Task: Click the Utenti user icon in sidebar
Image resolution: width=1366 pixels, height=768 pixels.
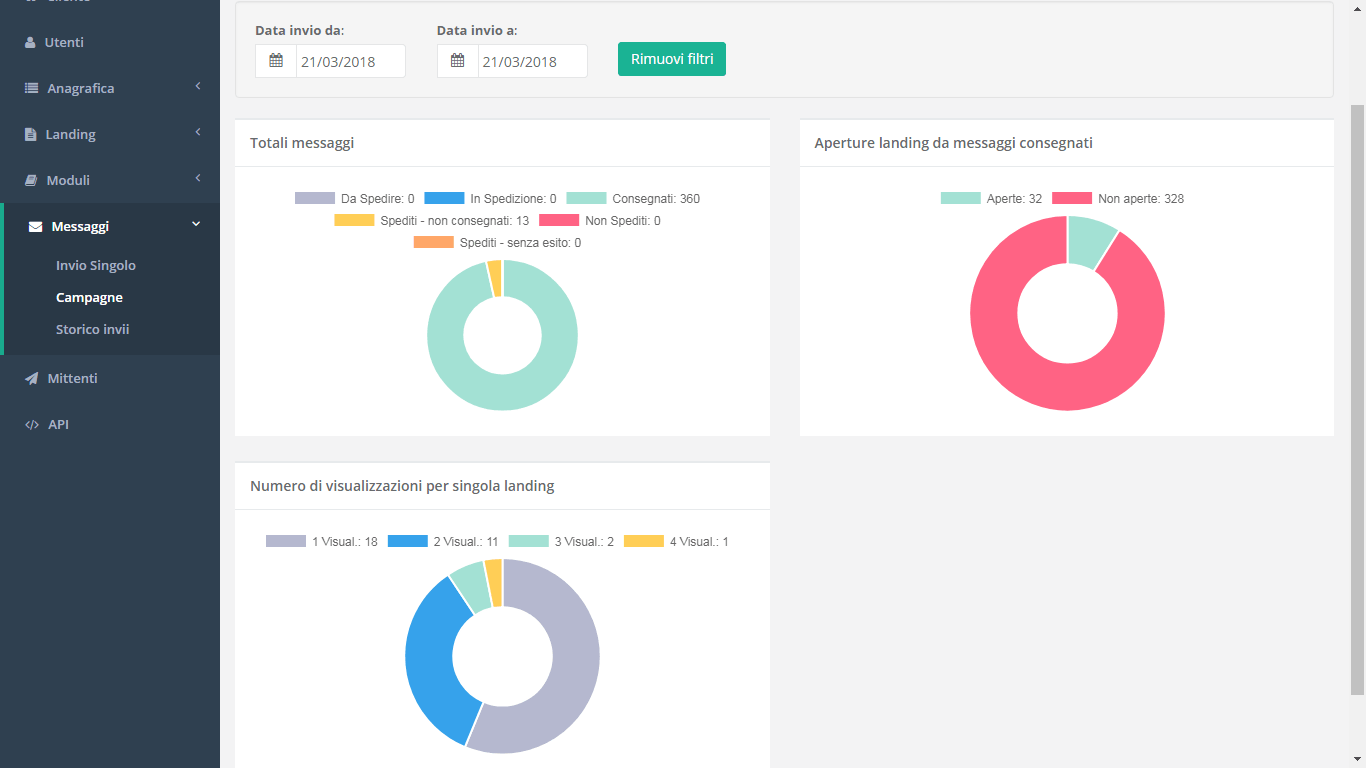Action: click(x=30, y=43)
